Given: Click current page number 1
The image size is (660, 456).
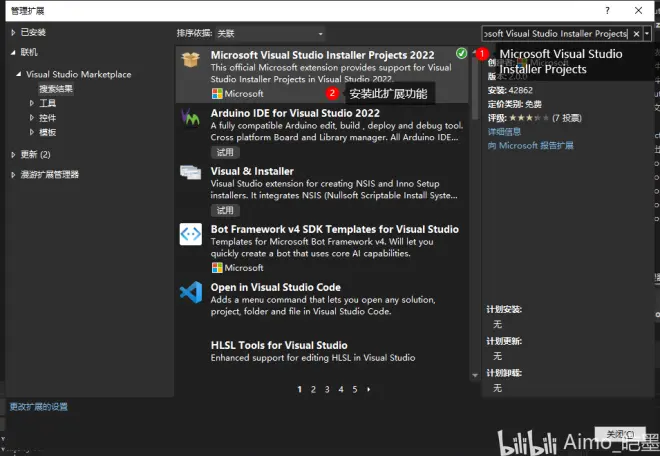Looking at the screenshot, I should (x=299, y=389).
